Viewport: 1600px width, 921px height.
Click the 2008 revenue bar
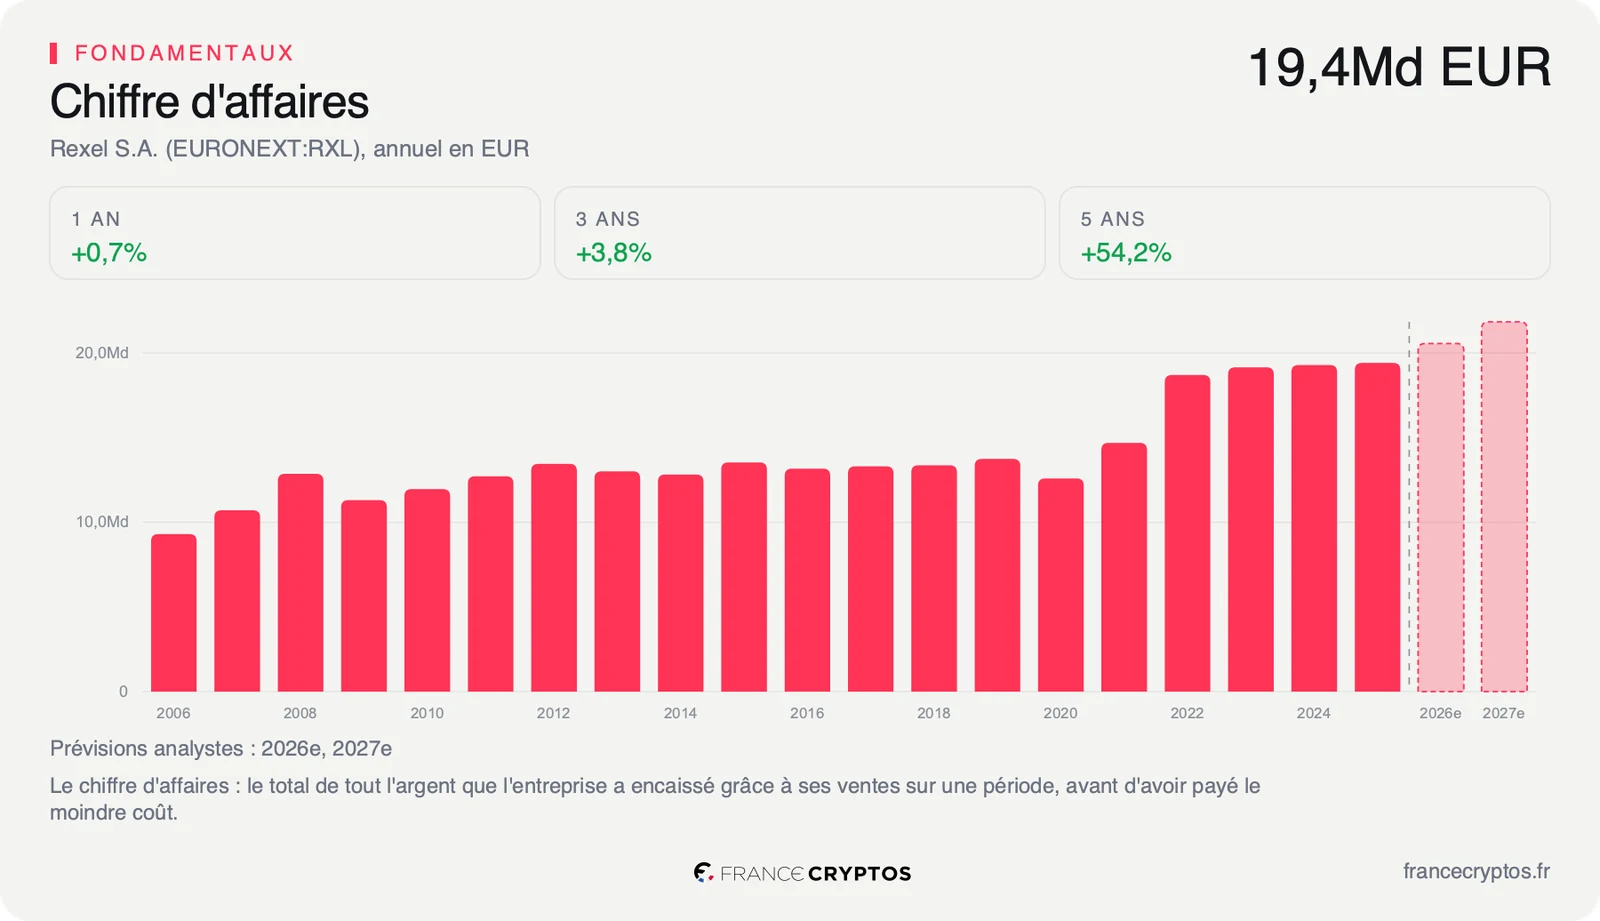pyautogui.click(x=300, y=583)
